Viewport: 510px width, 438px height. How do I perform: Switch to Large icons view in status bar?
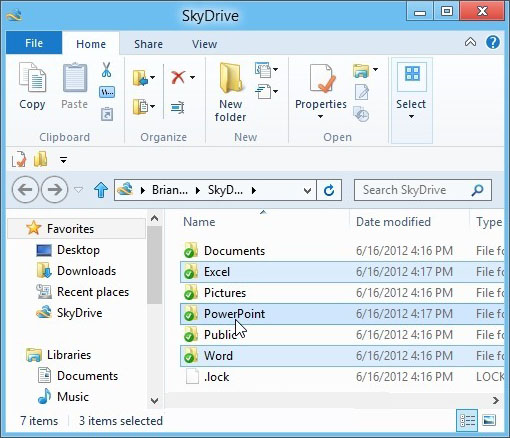pyautogui.click(x=489, y=420)
